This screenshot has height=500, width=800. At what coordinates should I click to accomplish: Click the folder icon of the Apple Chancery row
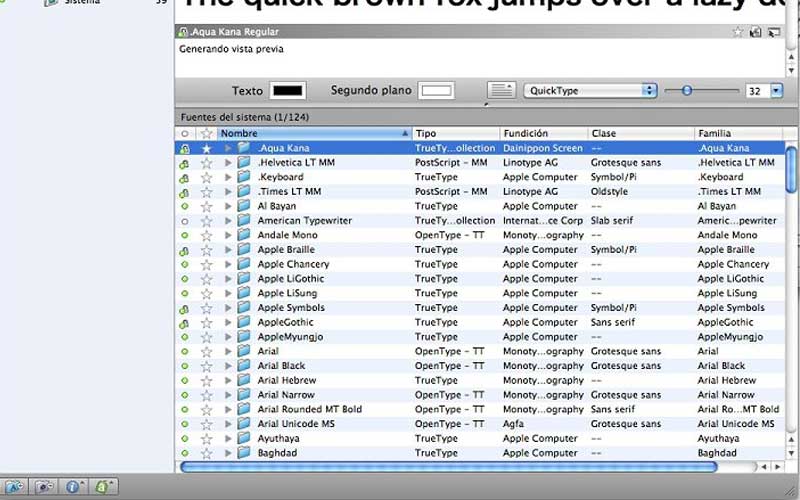pyautogui.click(x=244, y=264)
